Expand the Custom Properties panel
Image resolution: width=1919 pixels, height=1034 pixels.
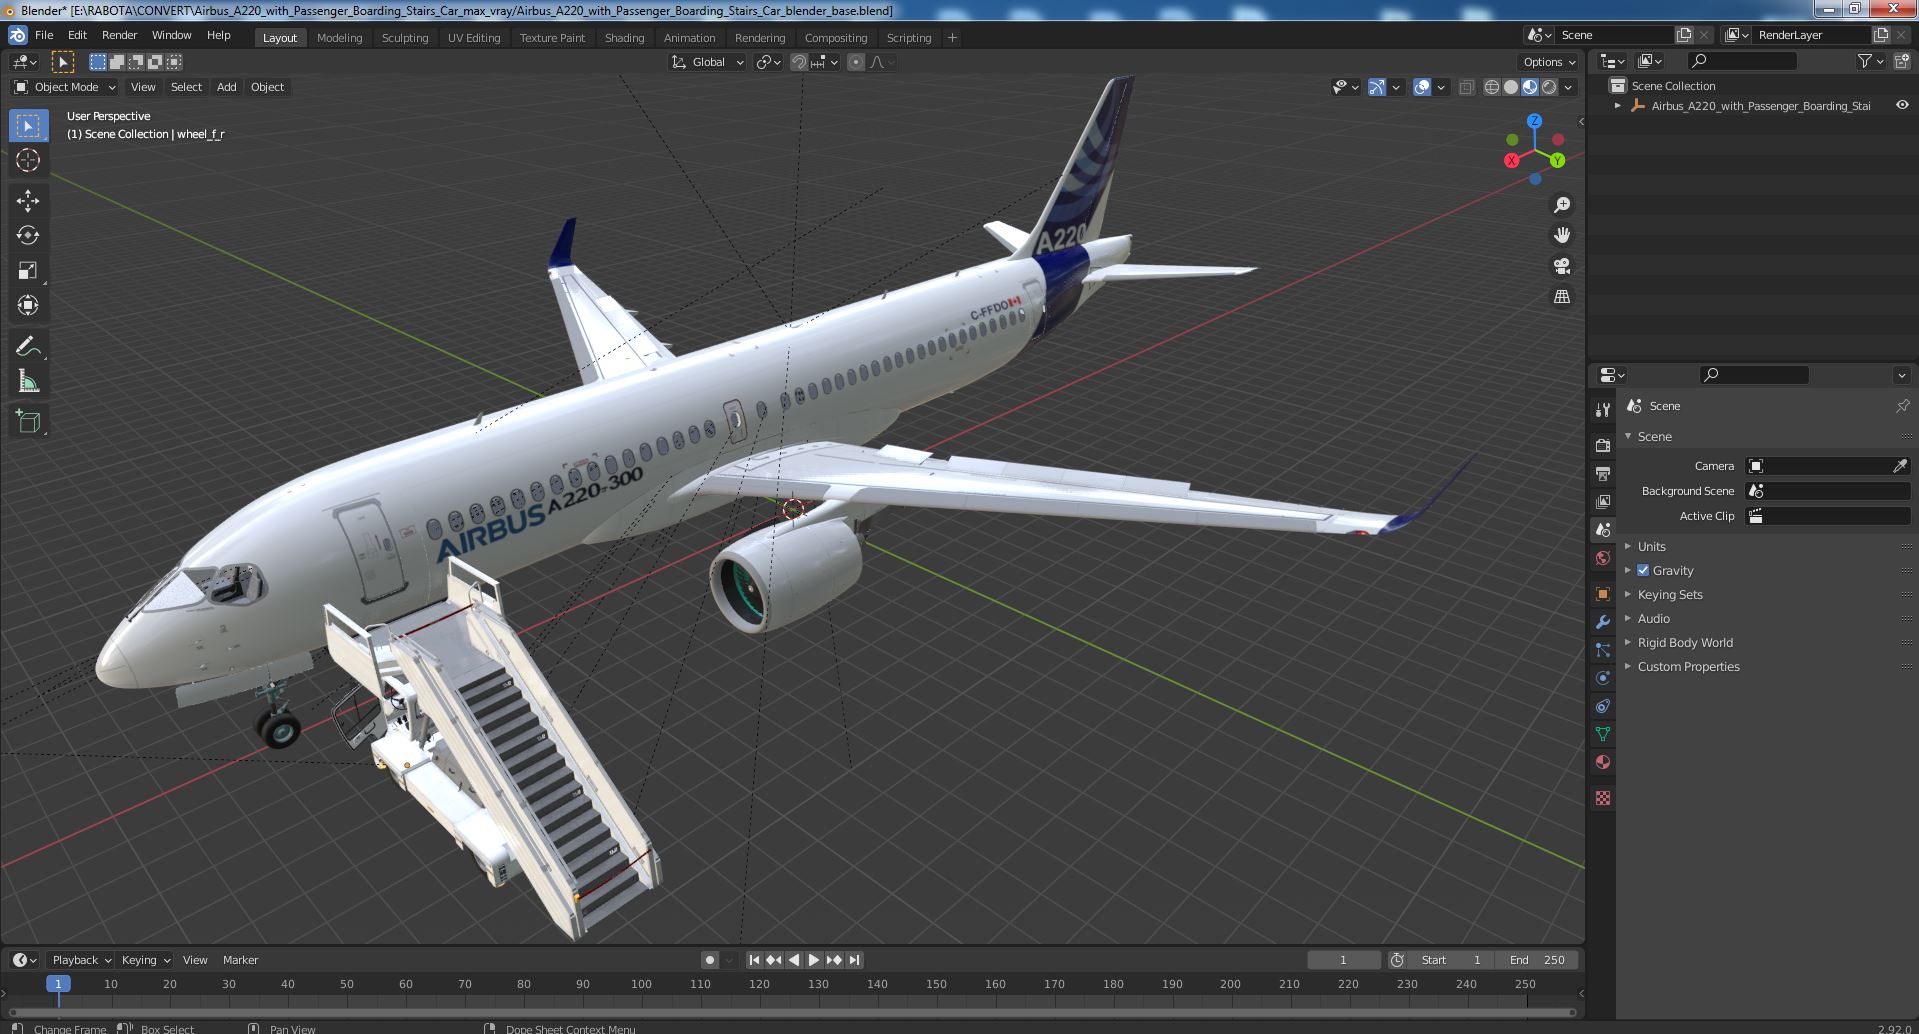tap(1688, 666)
